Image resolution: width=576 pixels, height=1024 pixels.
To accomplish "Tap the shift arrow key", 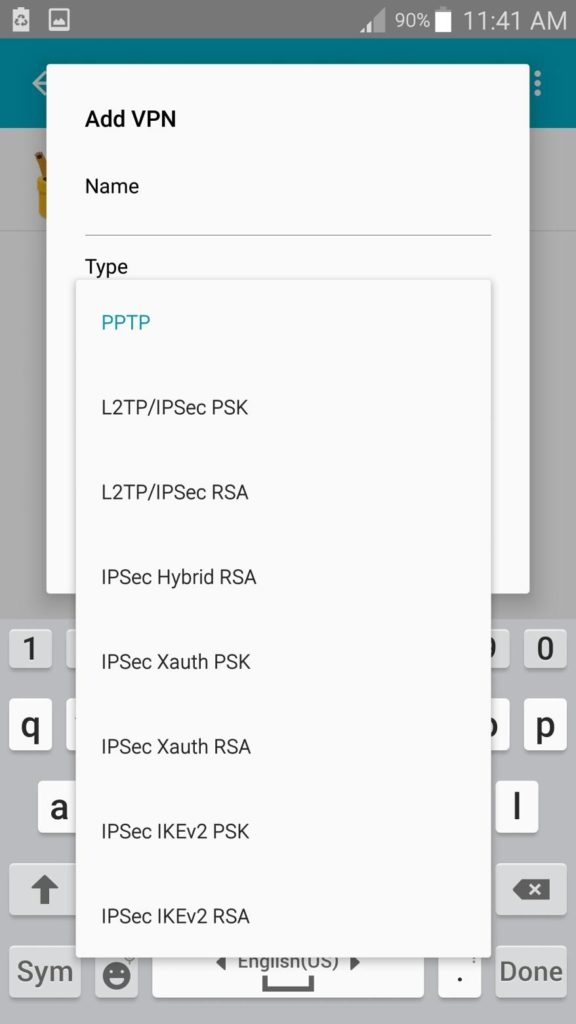I will (44, 889).
